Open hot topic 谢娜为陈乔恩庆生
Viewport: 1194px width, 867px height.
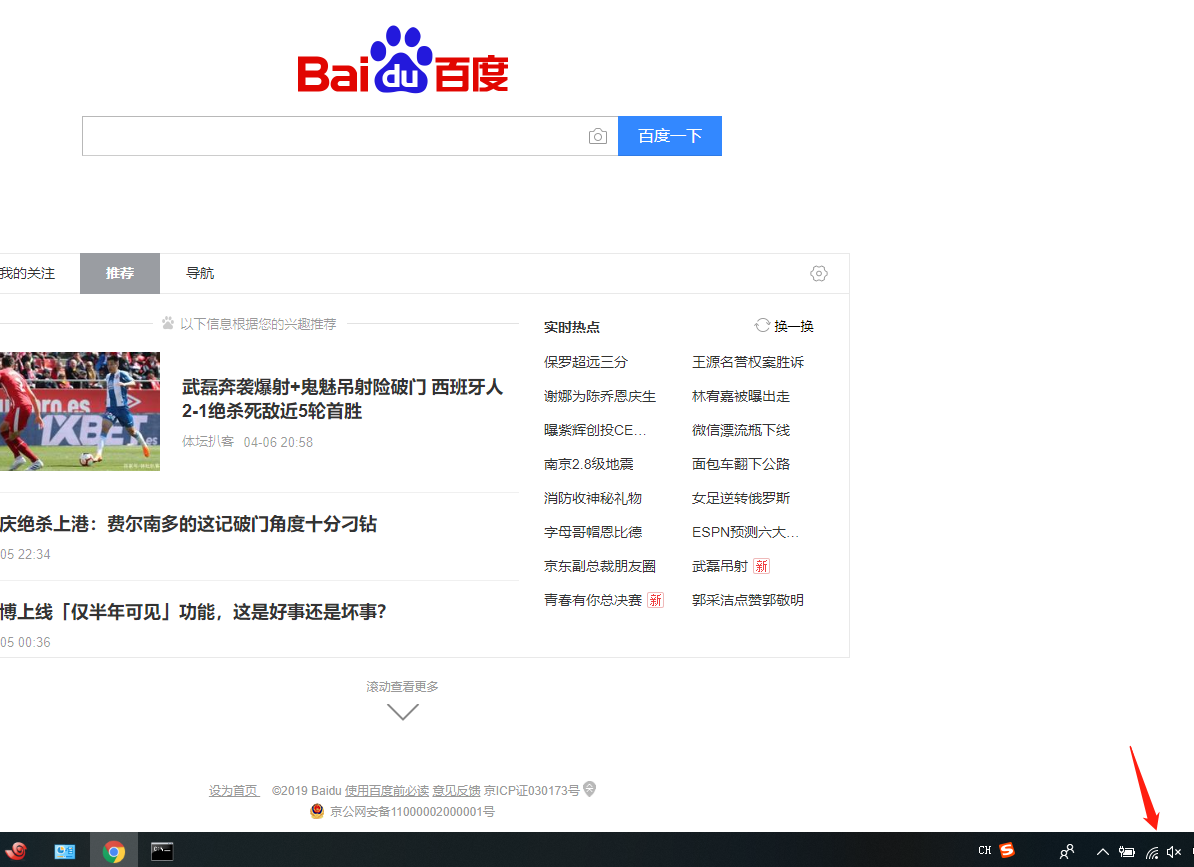(x=600, y=397)
